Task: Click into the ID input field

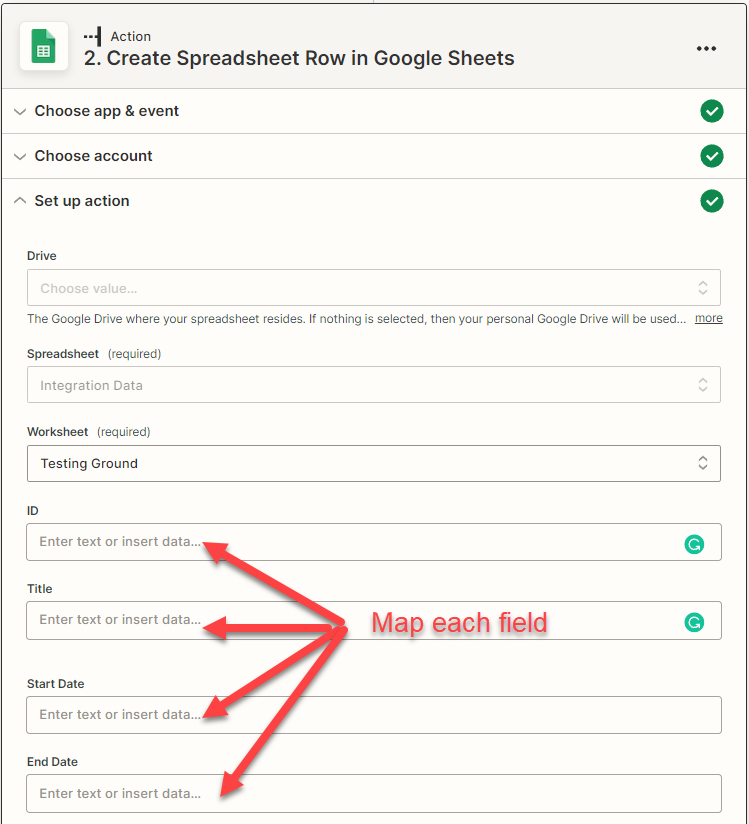Action: tap(374, 542)
